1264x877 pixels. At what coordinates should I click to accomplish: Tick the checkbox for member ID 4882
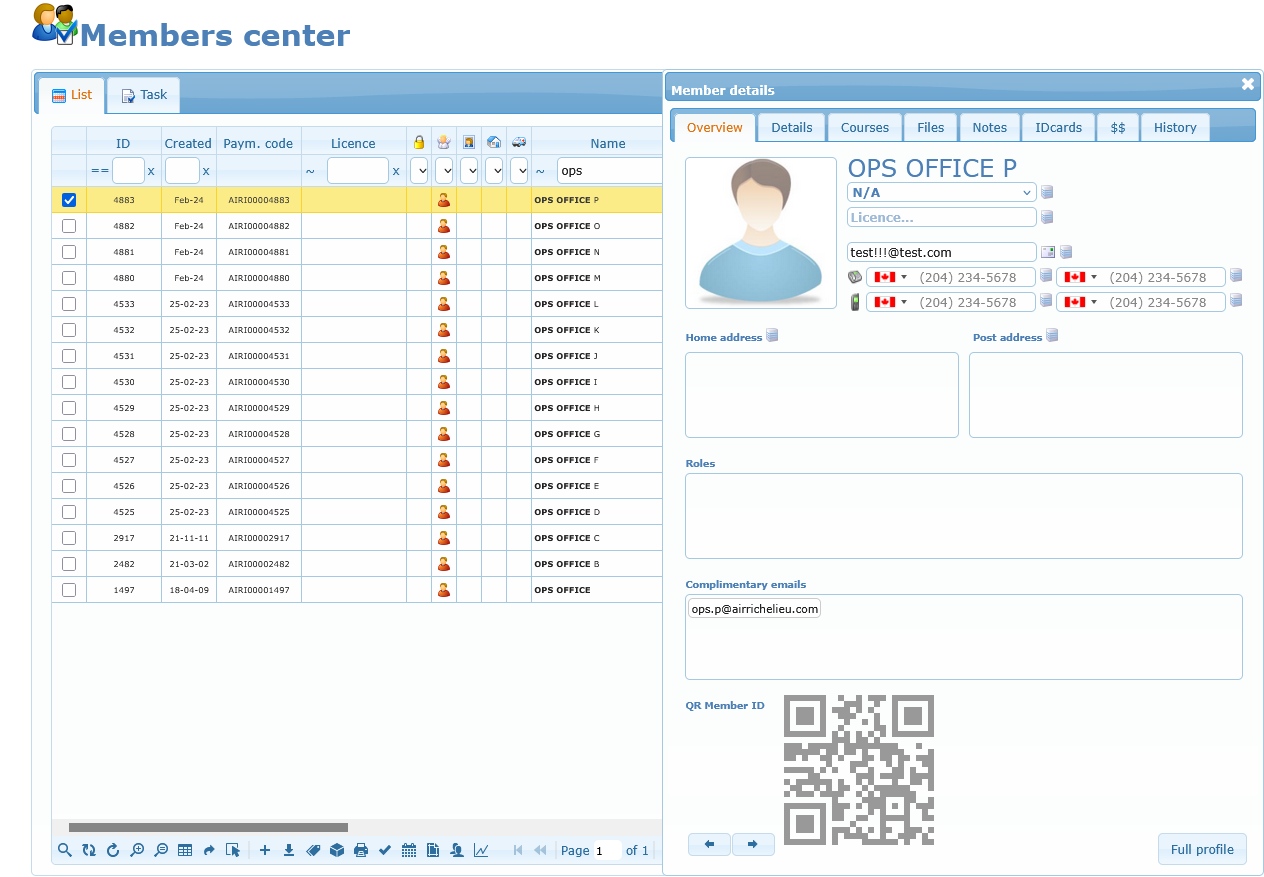[x=69, y=226]
